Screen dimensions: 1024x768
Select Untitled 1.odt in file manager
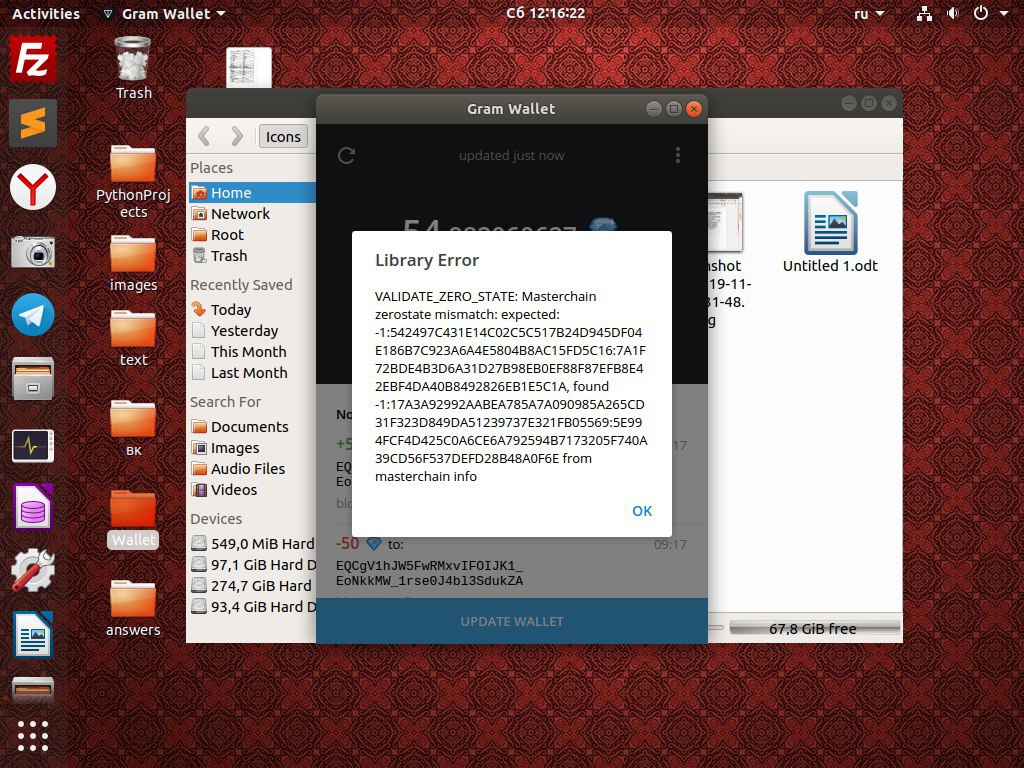830,232
